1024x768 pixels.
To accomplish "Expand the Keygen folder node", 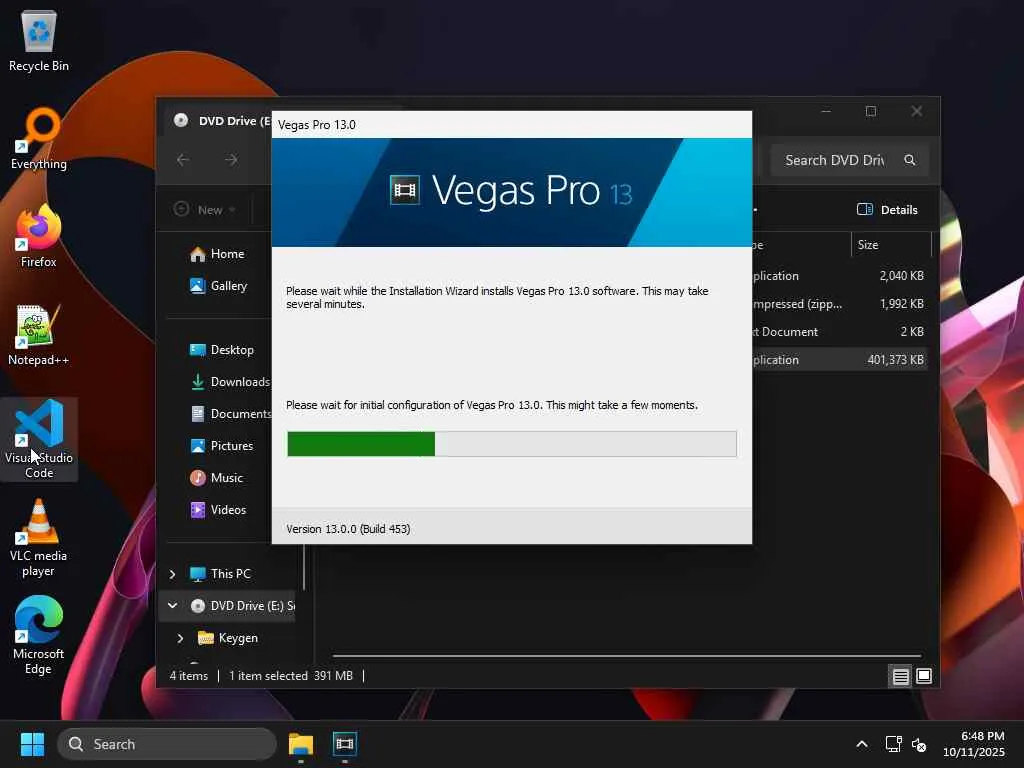I will (x=180, y=638).
